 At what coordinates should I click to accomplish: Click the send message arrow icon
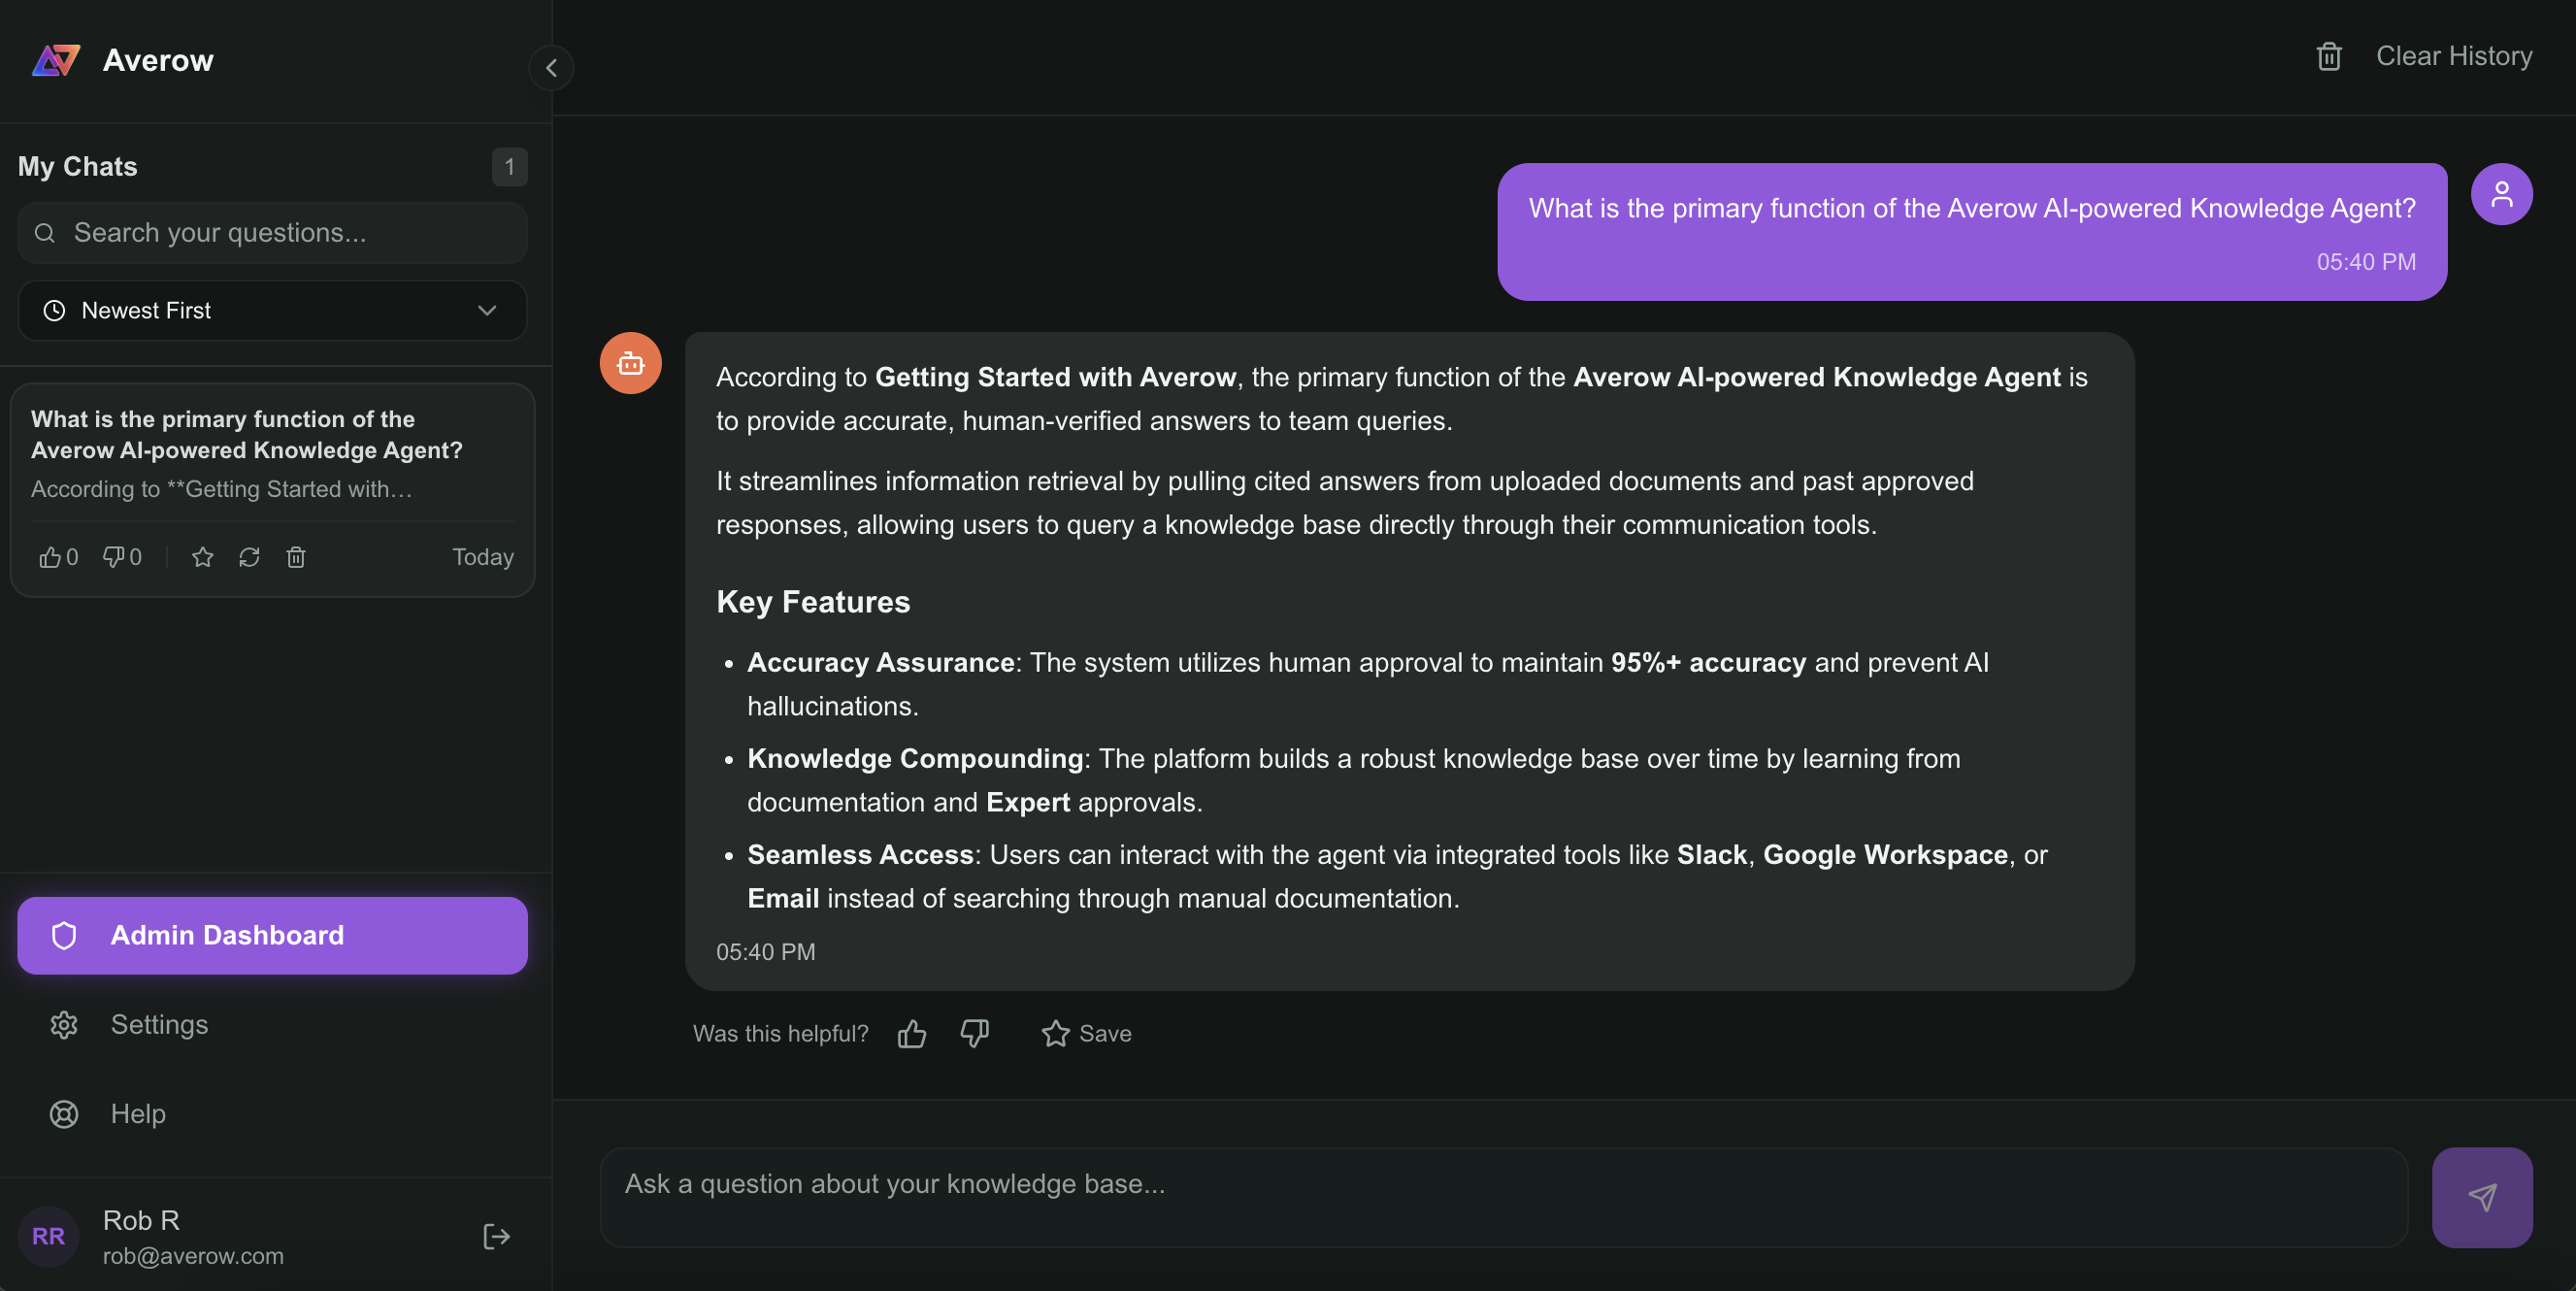point(2481,1196)
